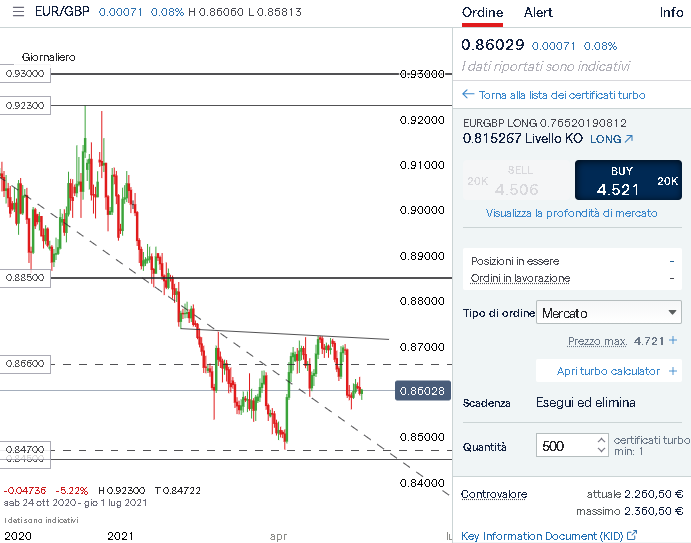Image resolution: width=691 pixels, height=543 pixels.
Task: Expand the Tipo di ordine dropdown
Action: point(609,313)
